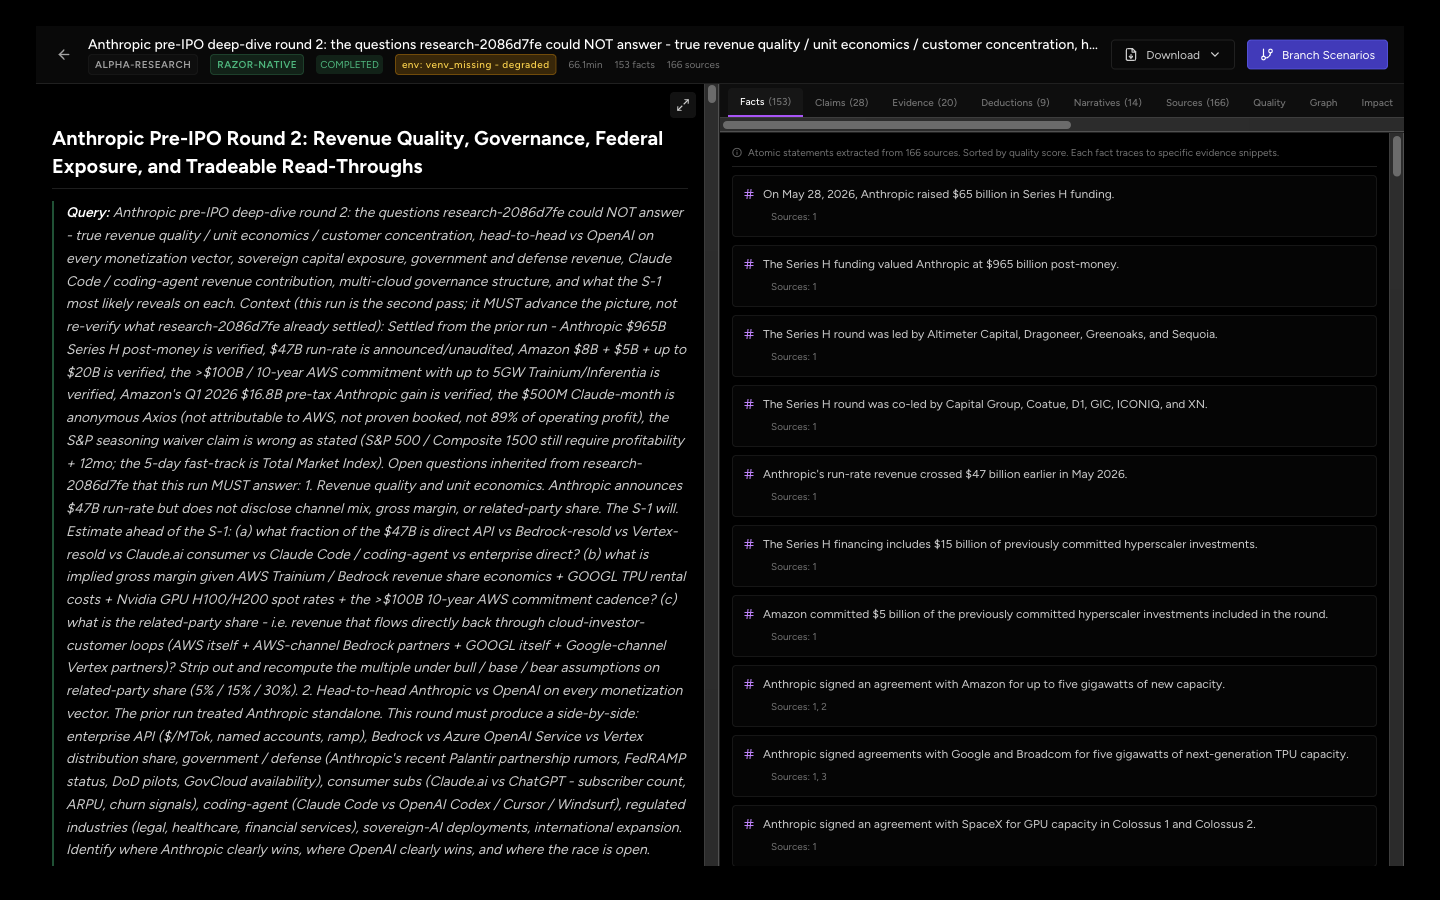The width and height of the screenshot is (1440, 900).
Task: Click the COMPLETED status badge
Action: [349, 65]
